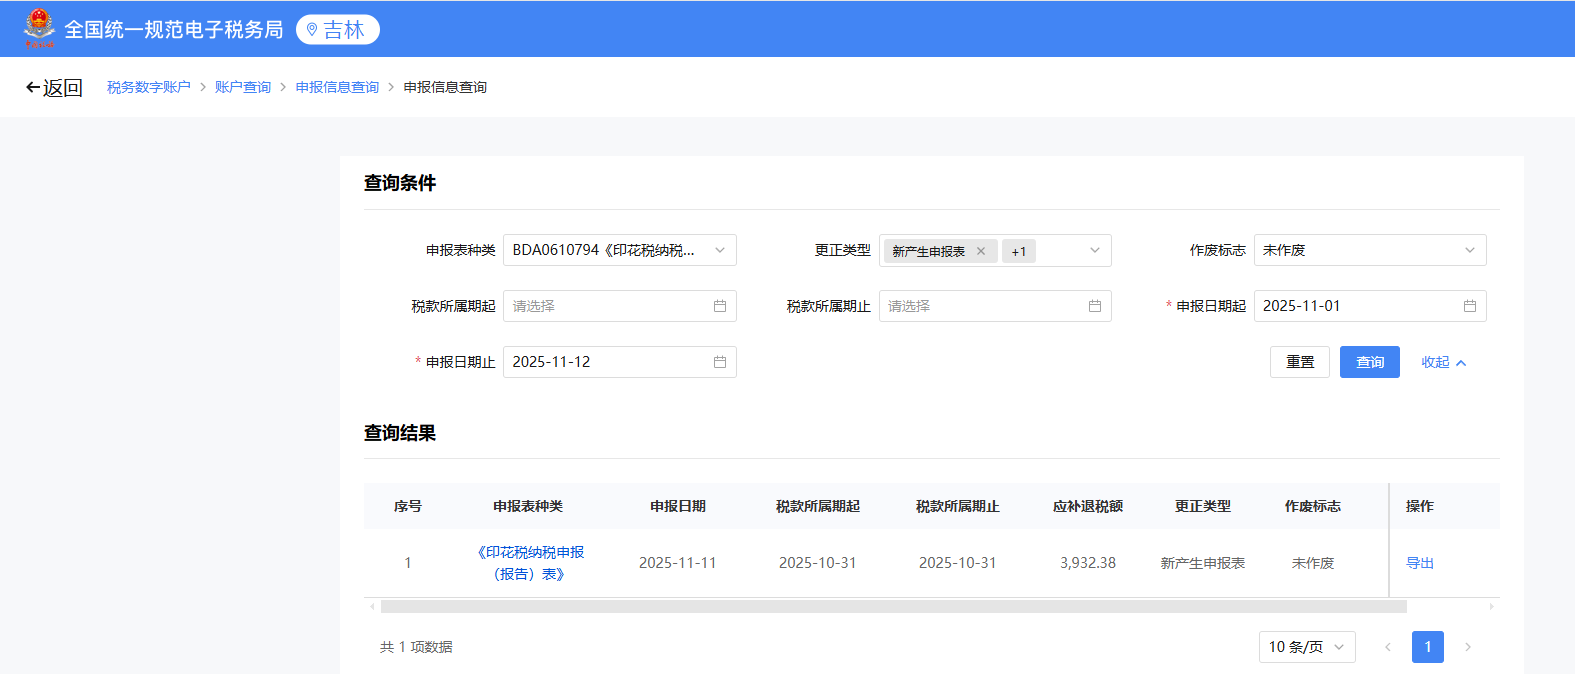
Task: Go to next page arrow in pagination
Action: [1468, 647]
